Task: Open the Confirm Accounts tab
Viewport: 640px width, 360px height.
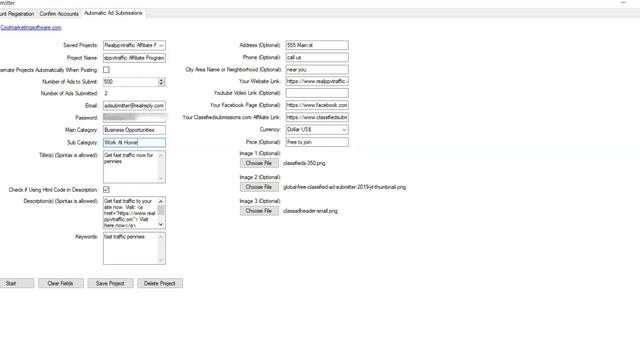Action: tap(59, 13)
